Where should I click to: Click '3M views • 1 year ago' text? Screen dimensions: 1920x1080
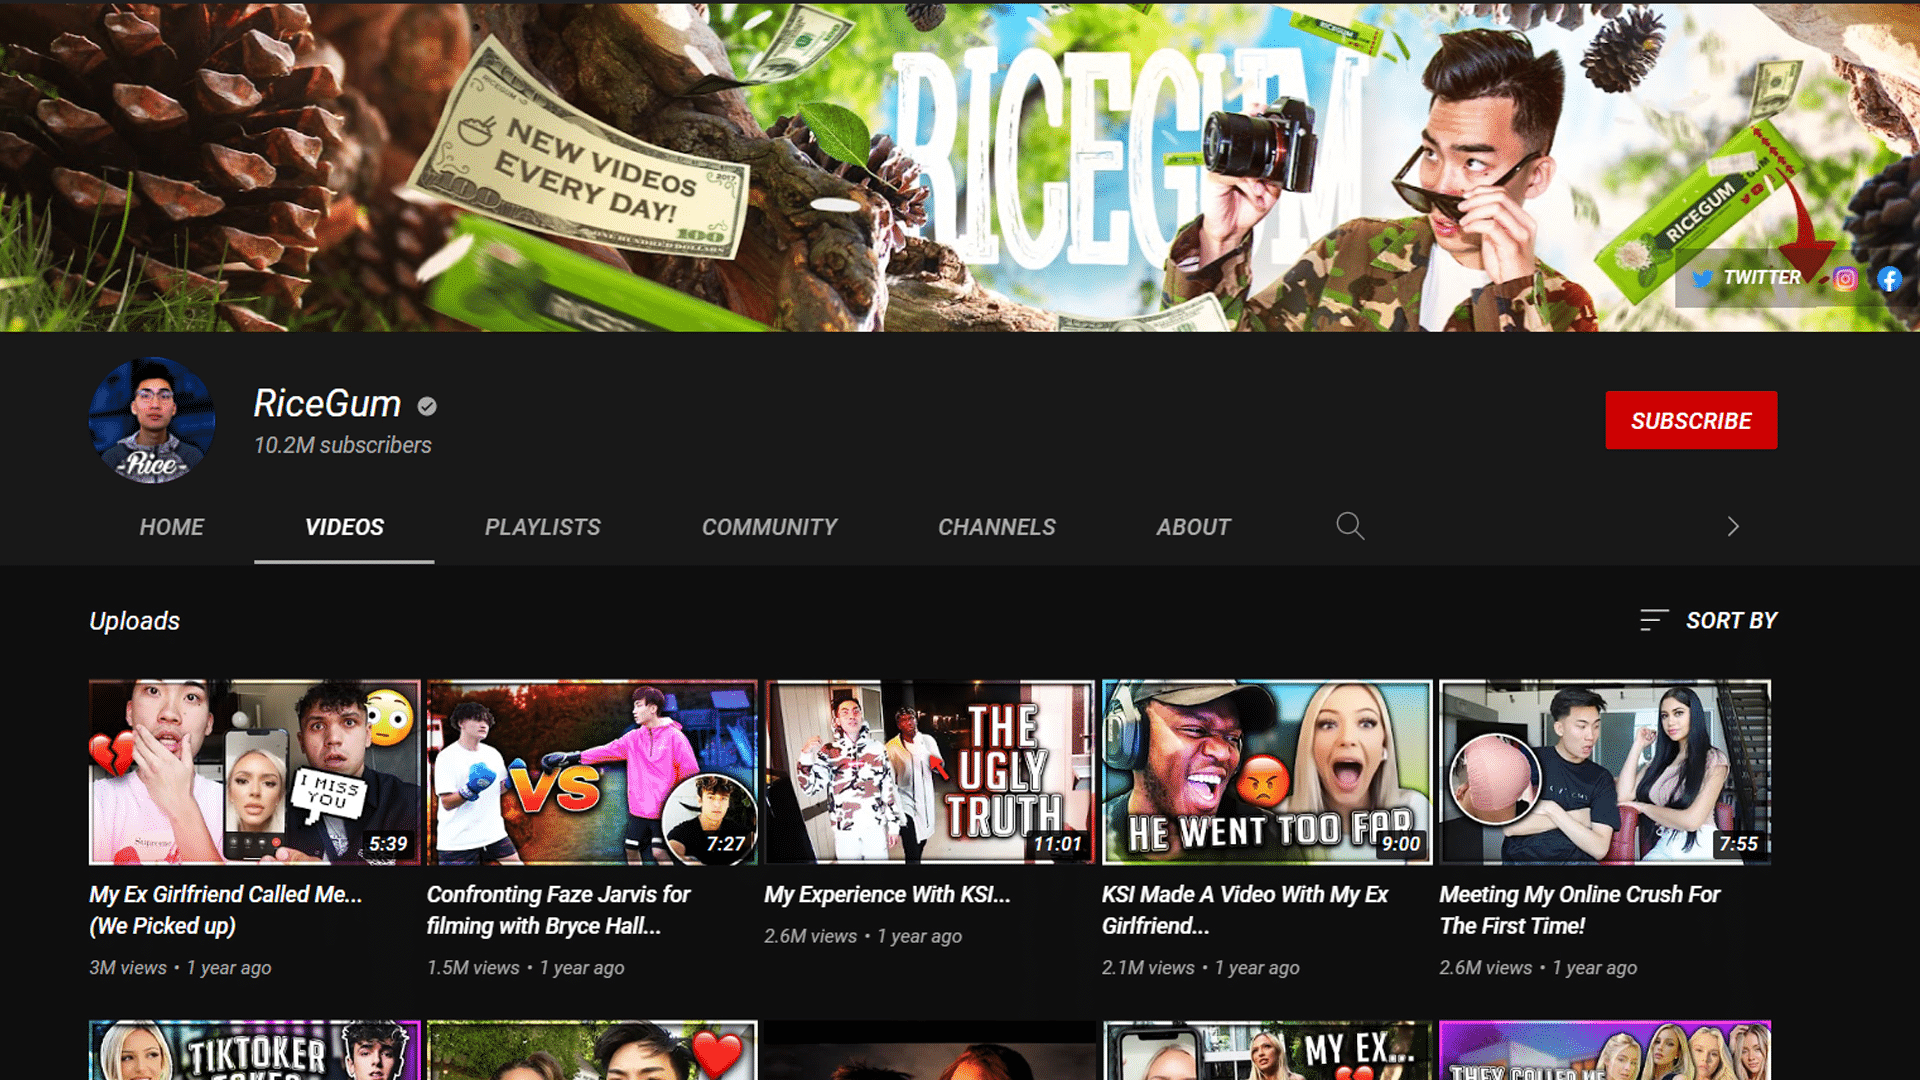[180, 968]
